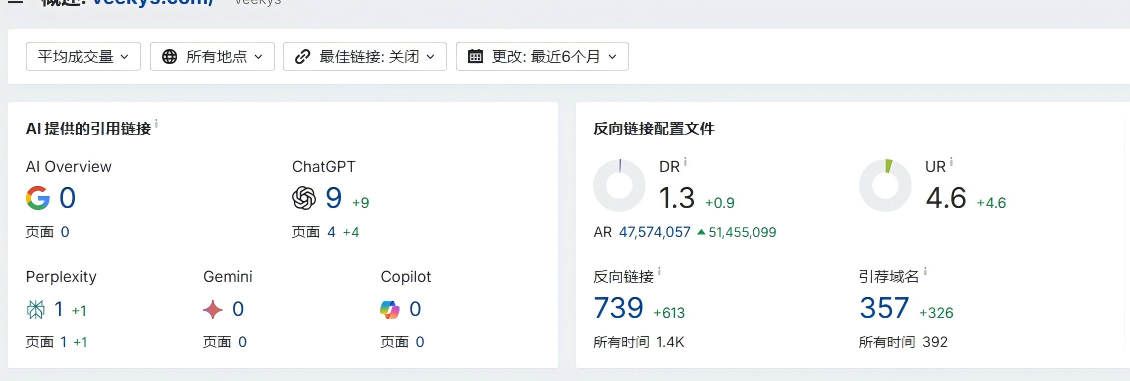Expand the 最佳链接: 关闭 dropdown
1130x381 pixels.
pyautogui.click(x=365, y=56)
